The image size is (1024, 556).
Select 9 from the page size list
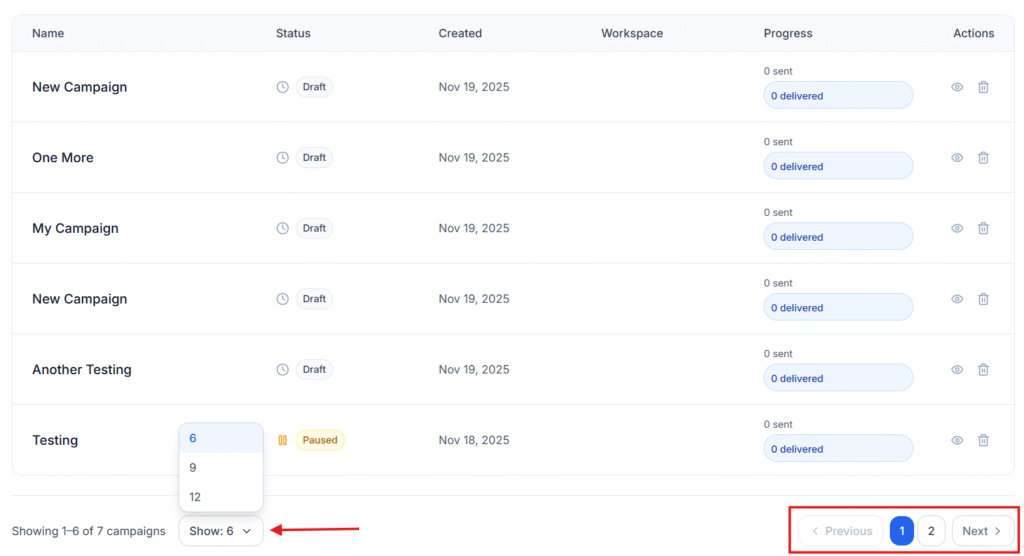[194, 468]
